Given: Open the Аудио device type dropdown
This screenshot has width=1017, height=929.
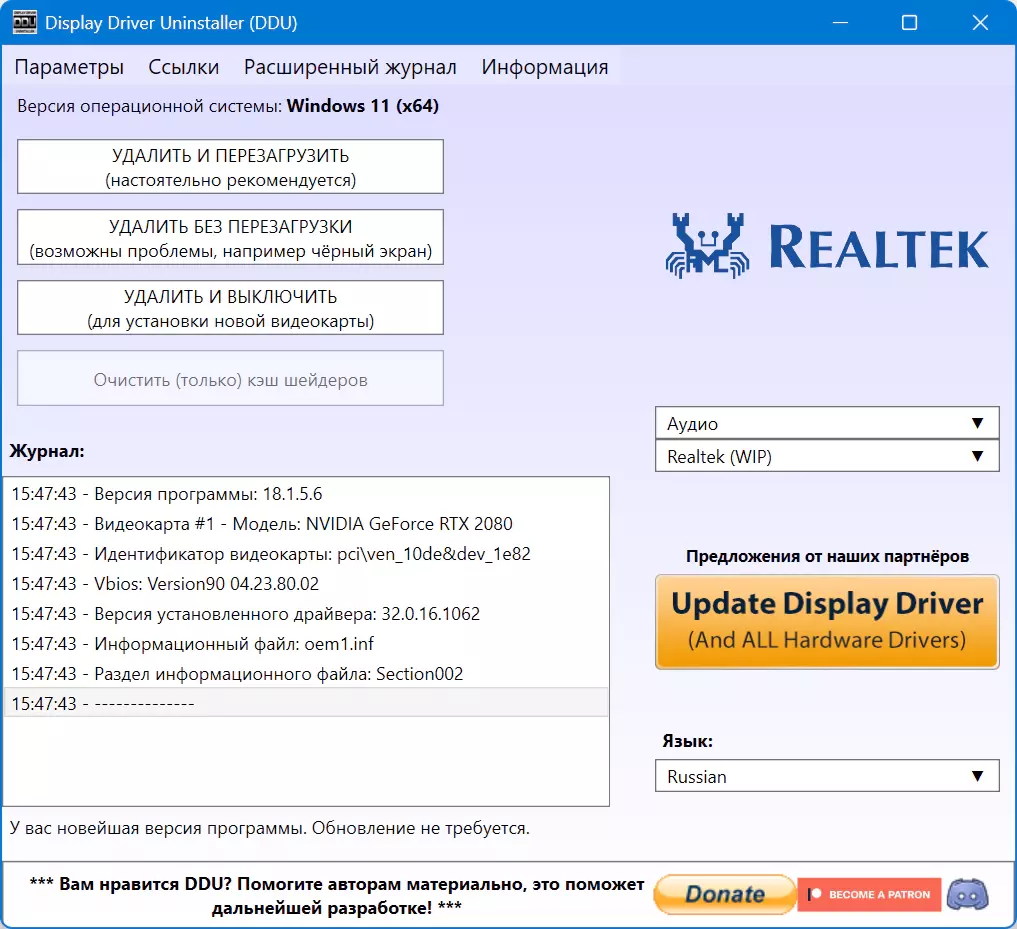Looking at the screenshot, I should coord(827,424).
